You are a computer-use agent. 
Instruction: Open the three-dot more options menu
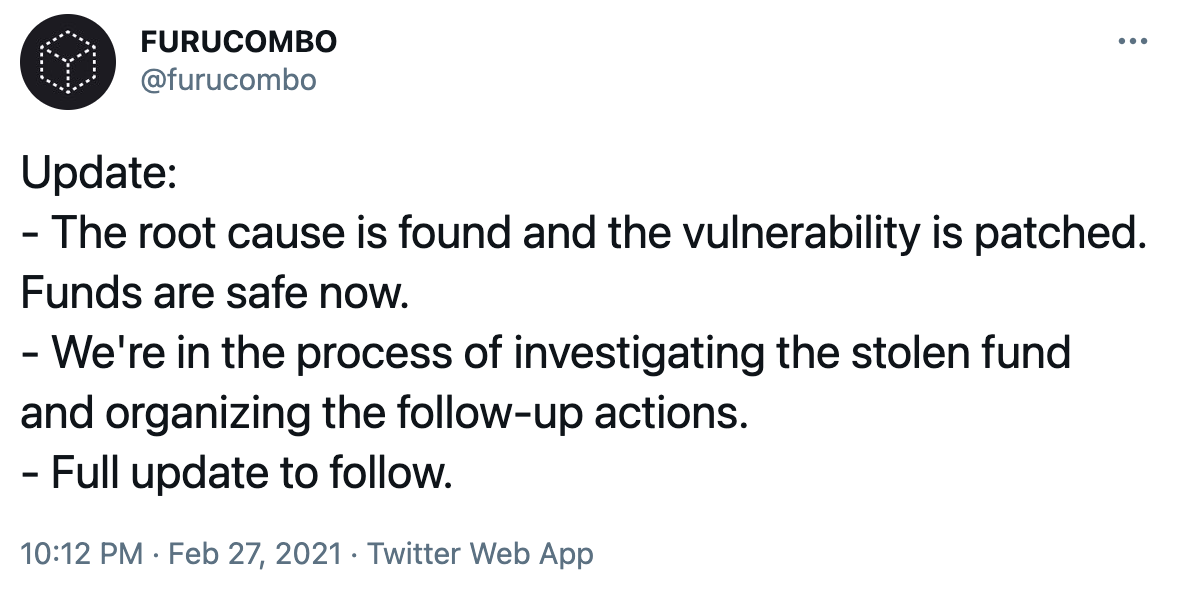point(1131,42)
